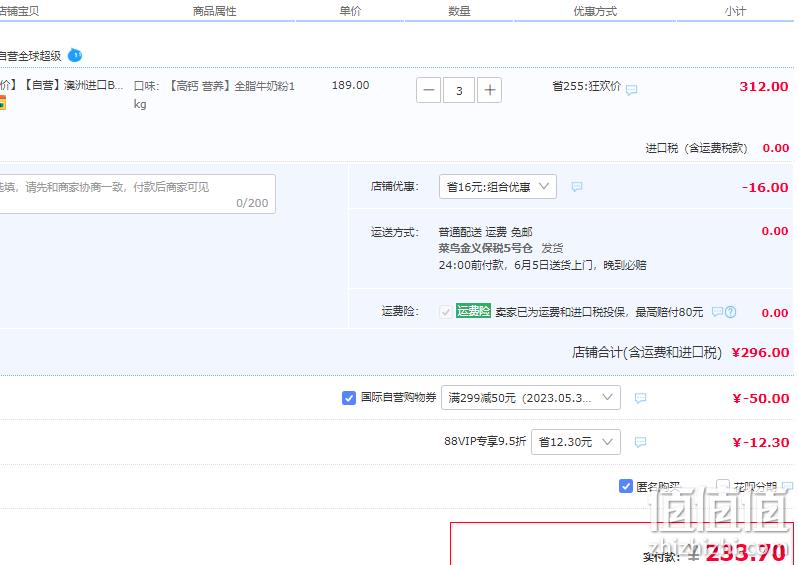Click the product title 澳洲进口B...
Screen dimensions: 798x565
(61, 85)
